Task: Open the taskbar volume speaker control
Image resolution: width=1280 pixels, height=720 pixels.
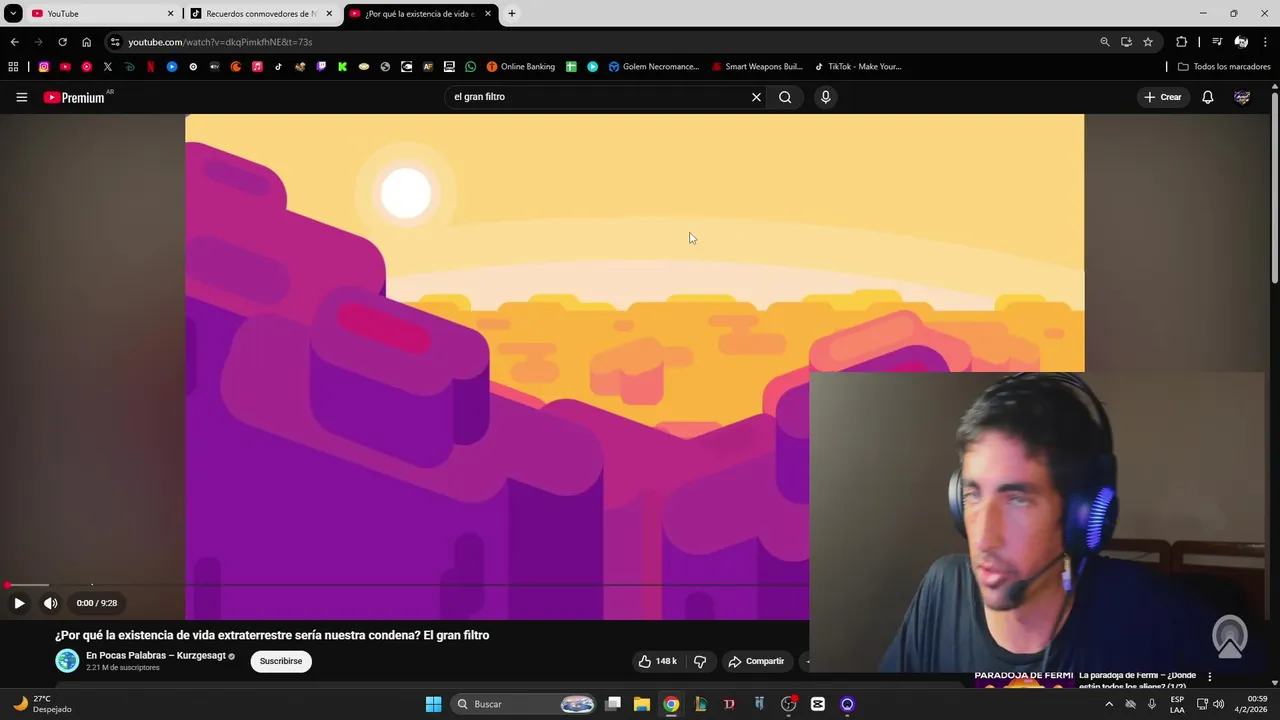Action: coord(1218,704)
